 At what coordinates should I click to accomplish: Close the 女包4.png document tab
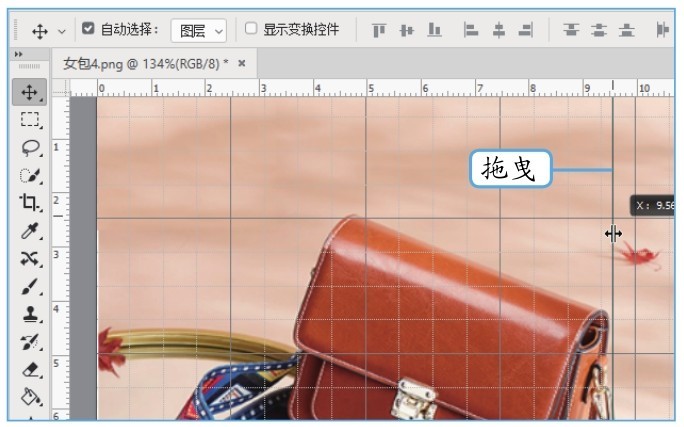[241, 63]
